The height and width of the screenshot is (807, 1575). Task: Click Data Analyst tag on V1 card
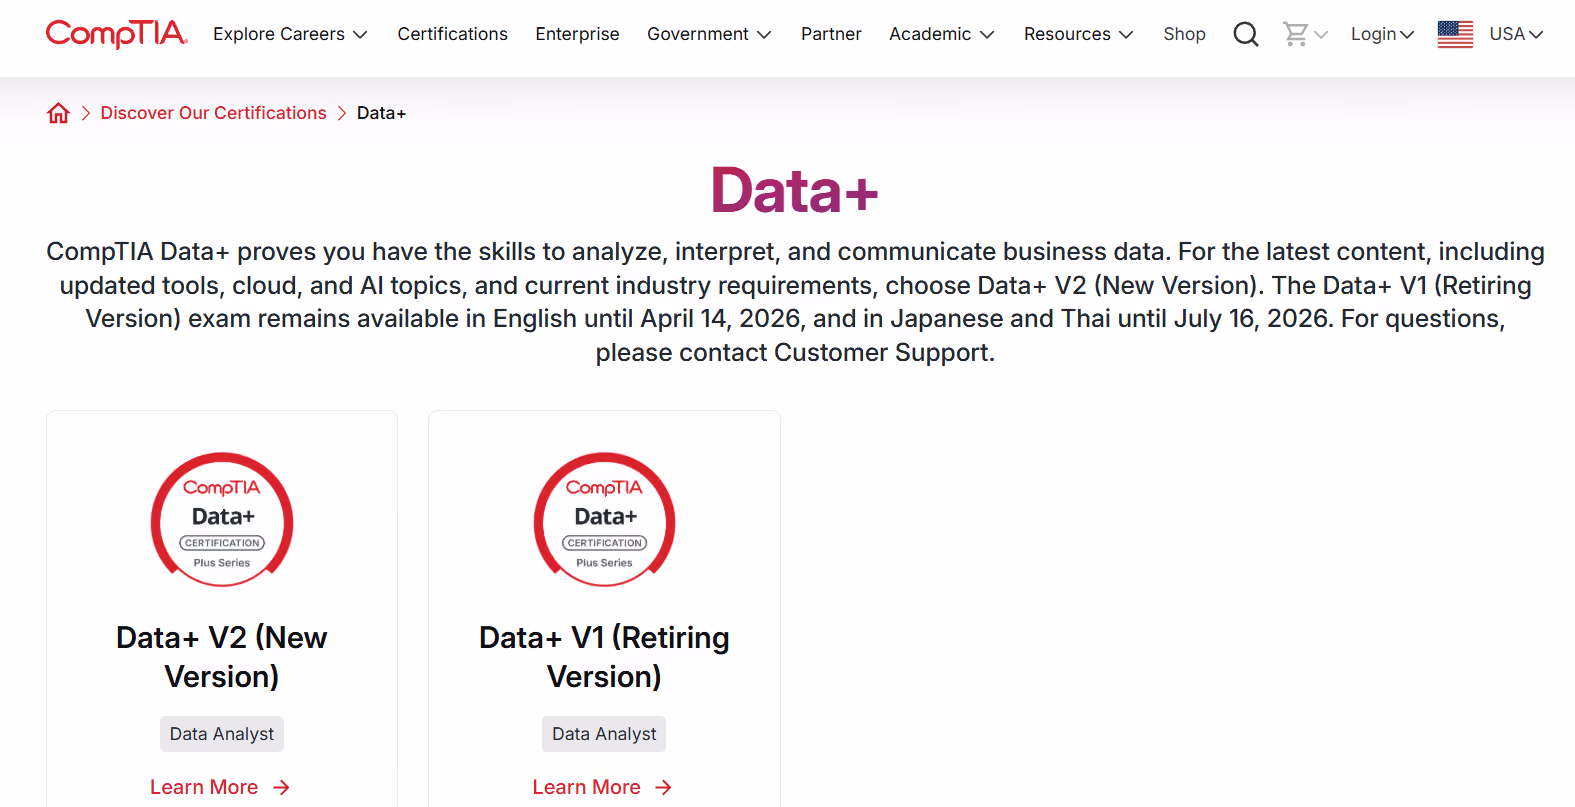(x=604, y=734)
